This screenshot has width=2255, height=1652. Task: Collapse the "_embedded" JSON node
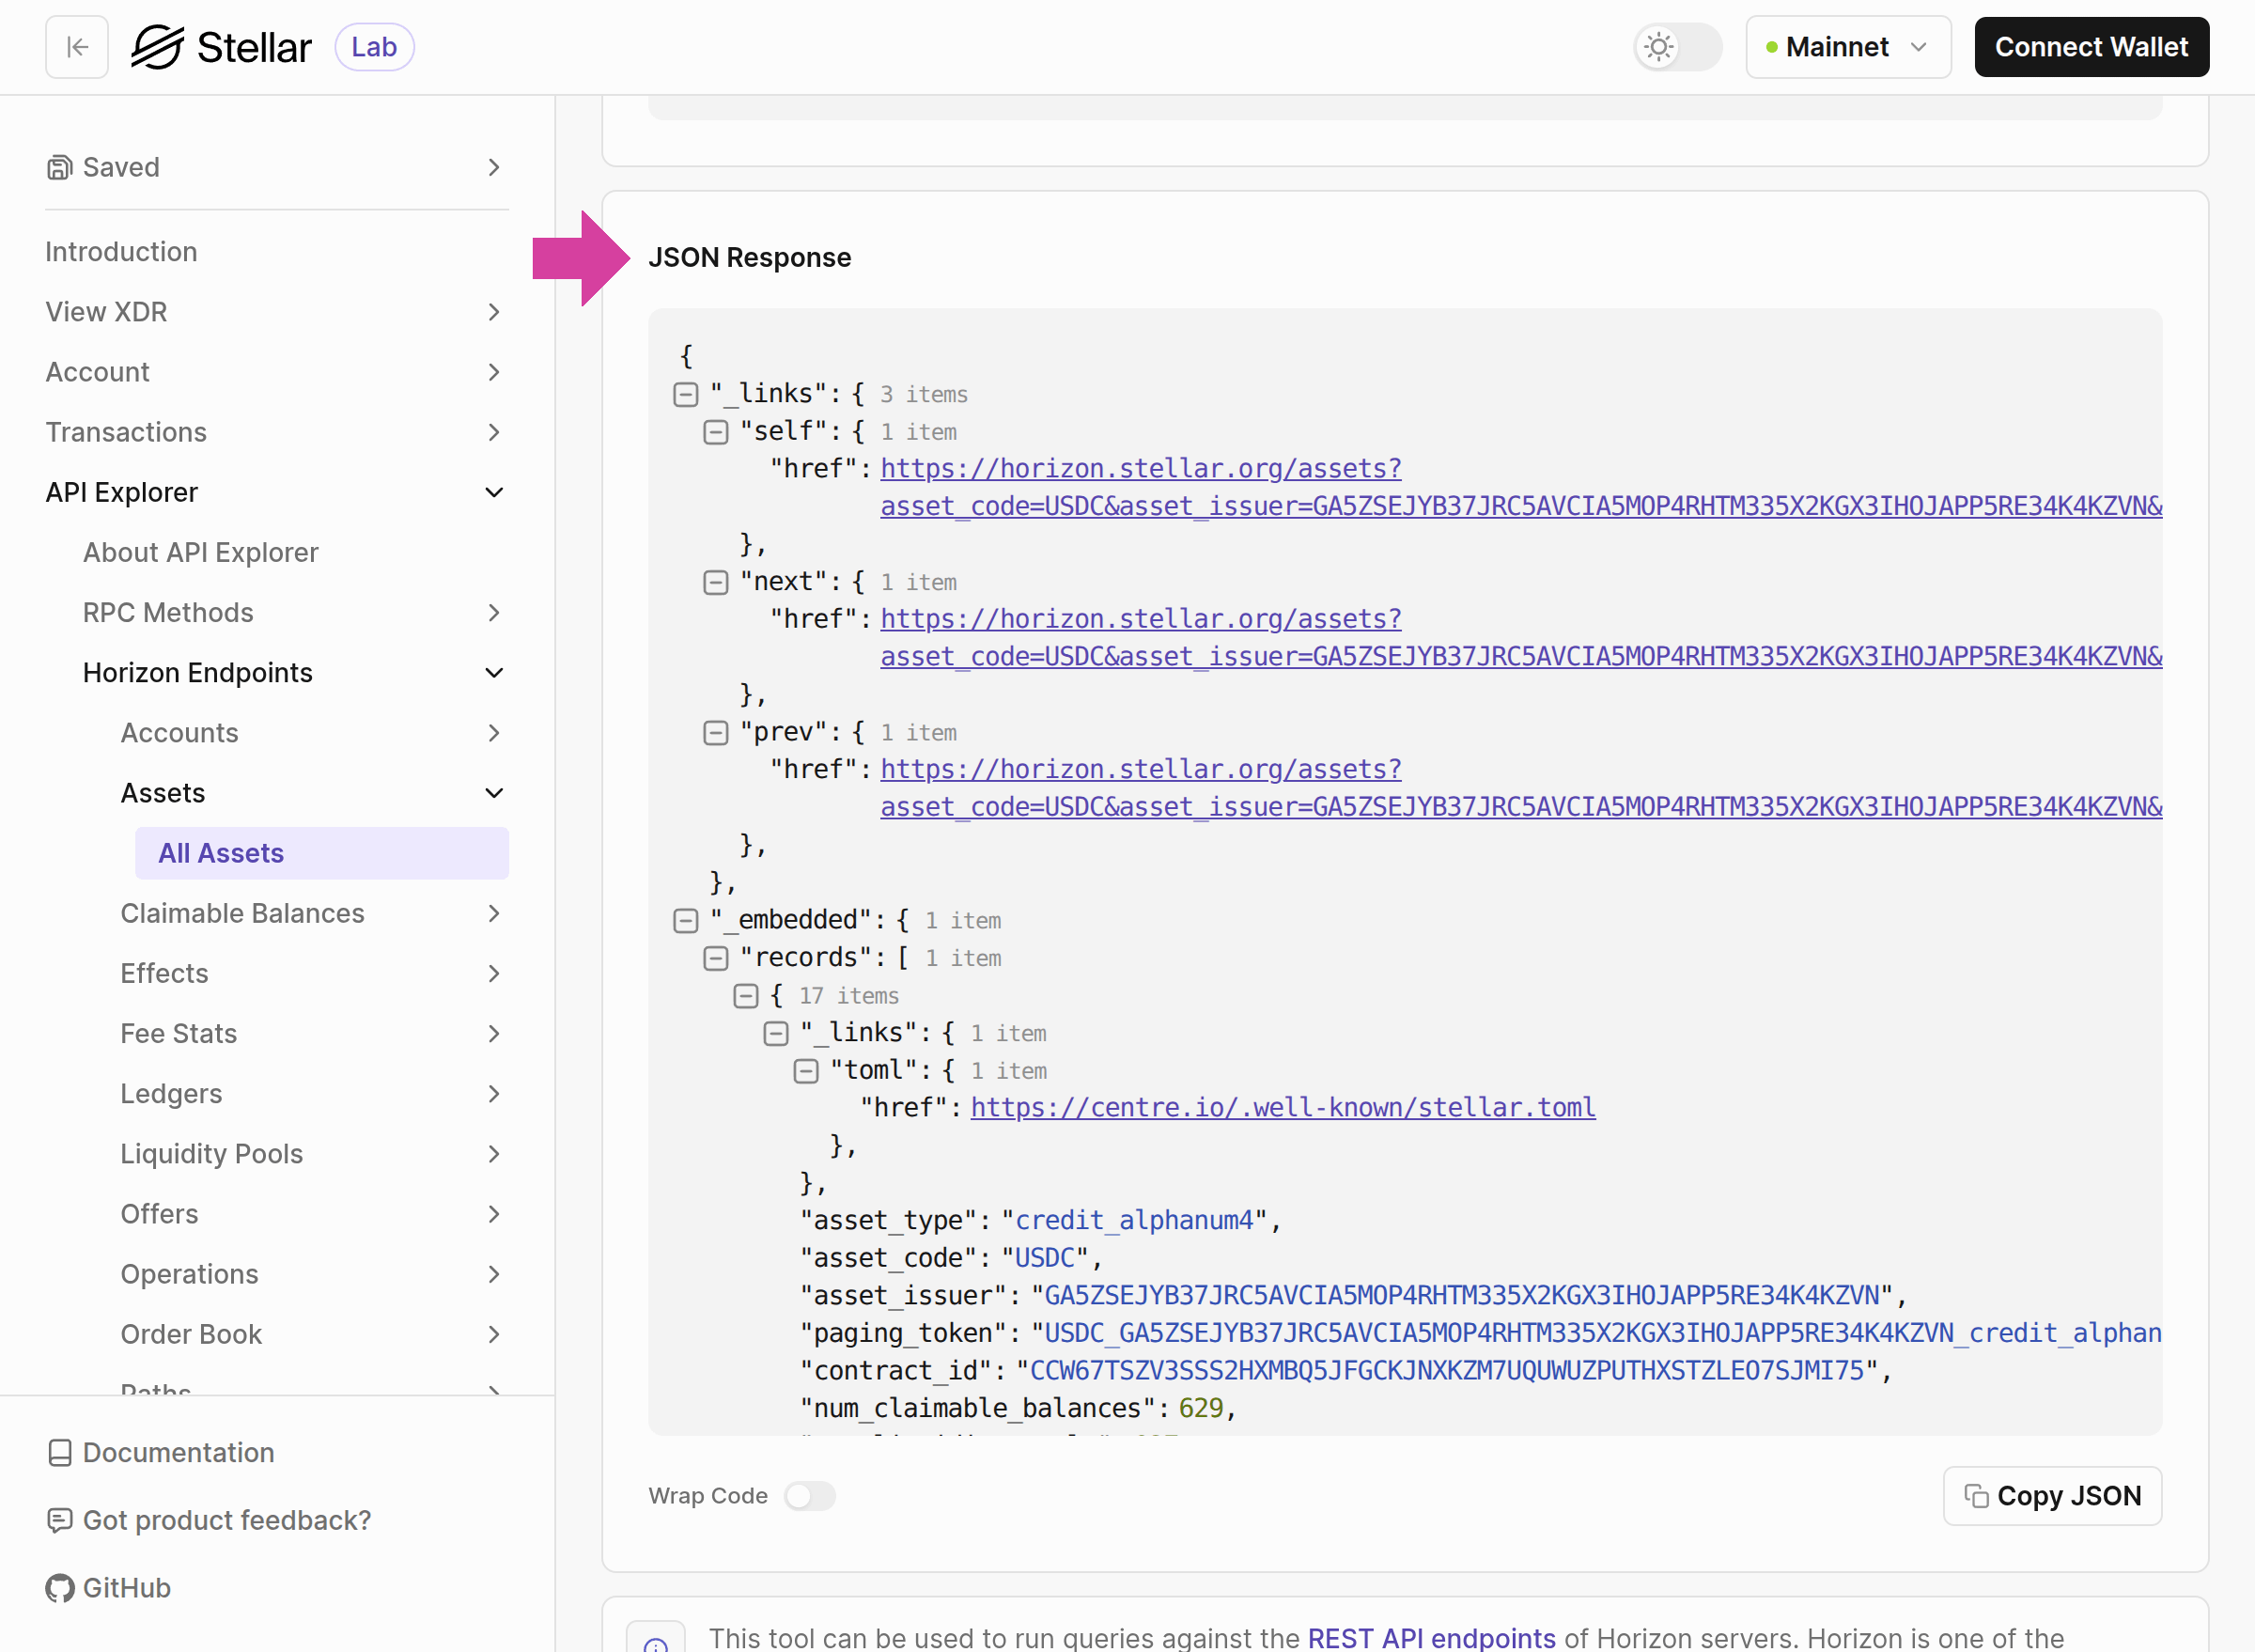pos(685,920)
